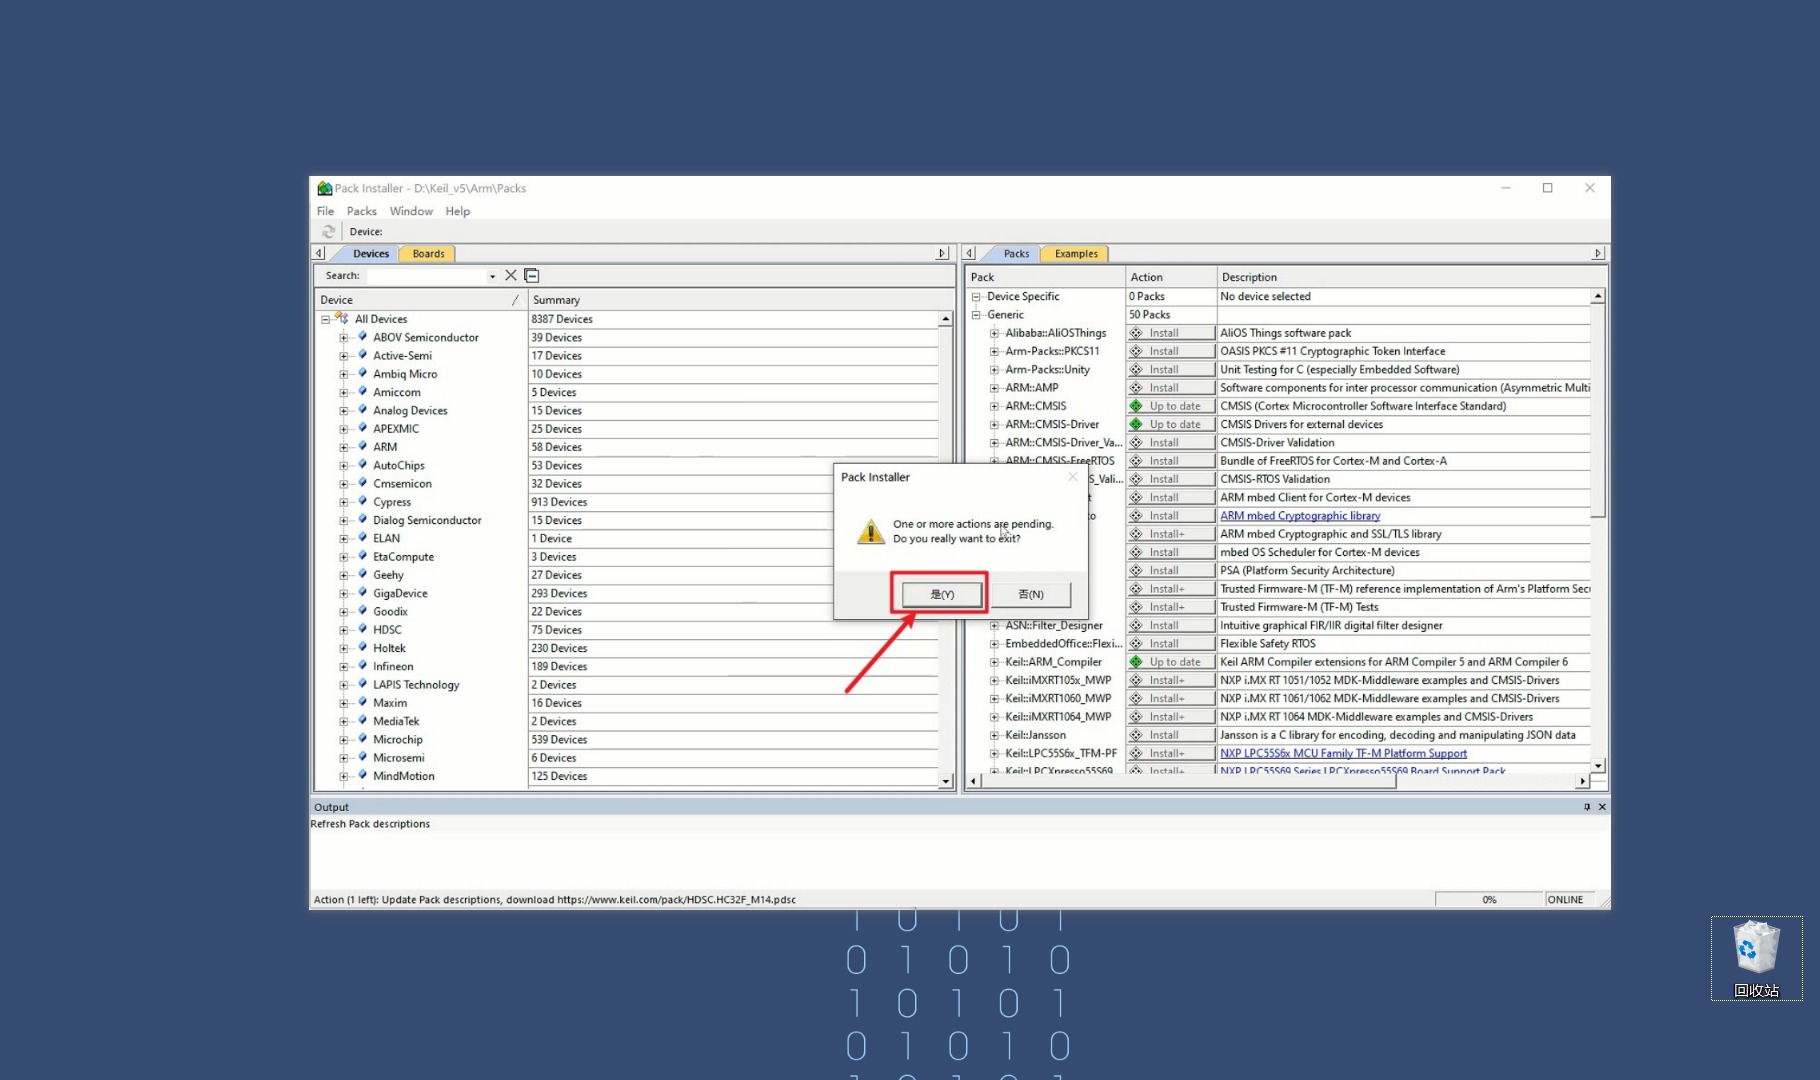The width and height of the screenshot is (1820, 1080).
Task: Click Install+ for Keil::iMXRT105x_MWP
Action: (1171, 680)
